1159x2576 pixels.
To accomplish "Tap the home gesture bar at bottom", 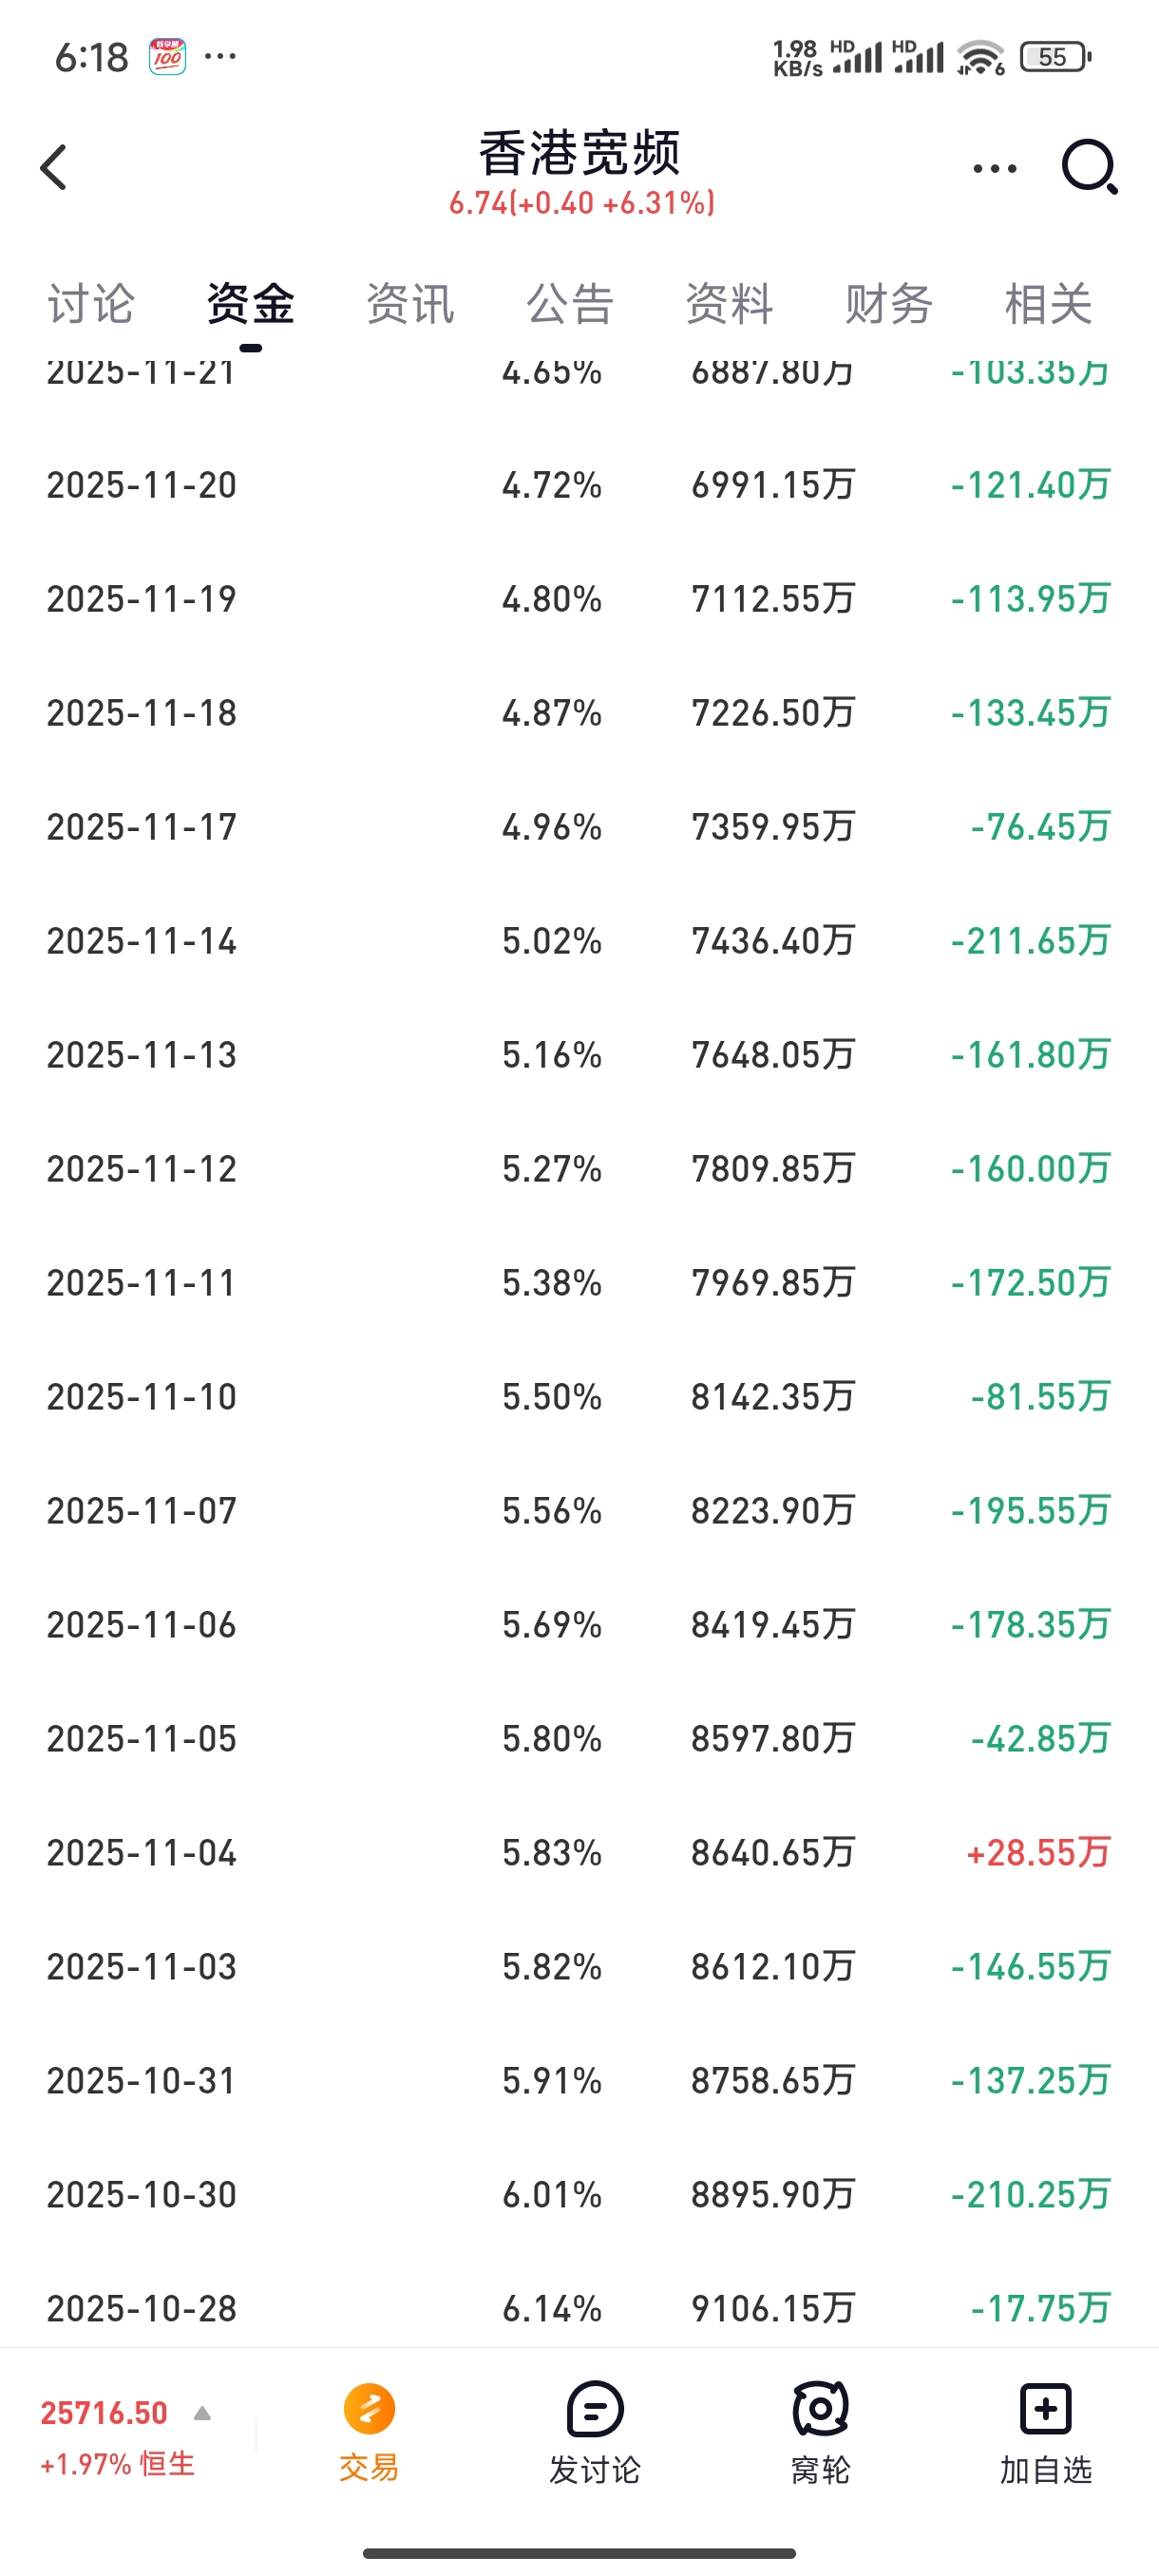I will click(x=579, y=2553).
